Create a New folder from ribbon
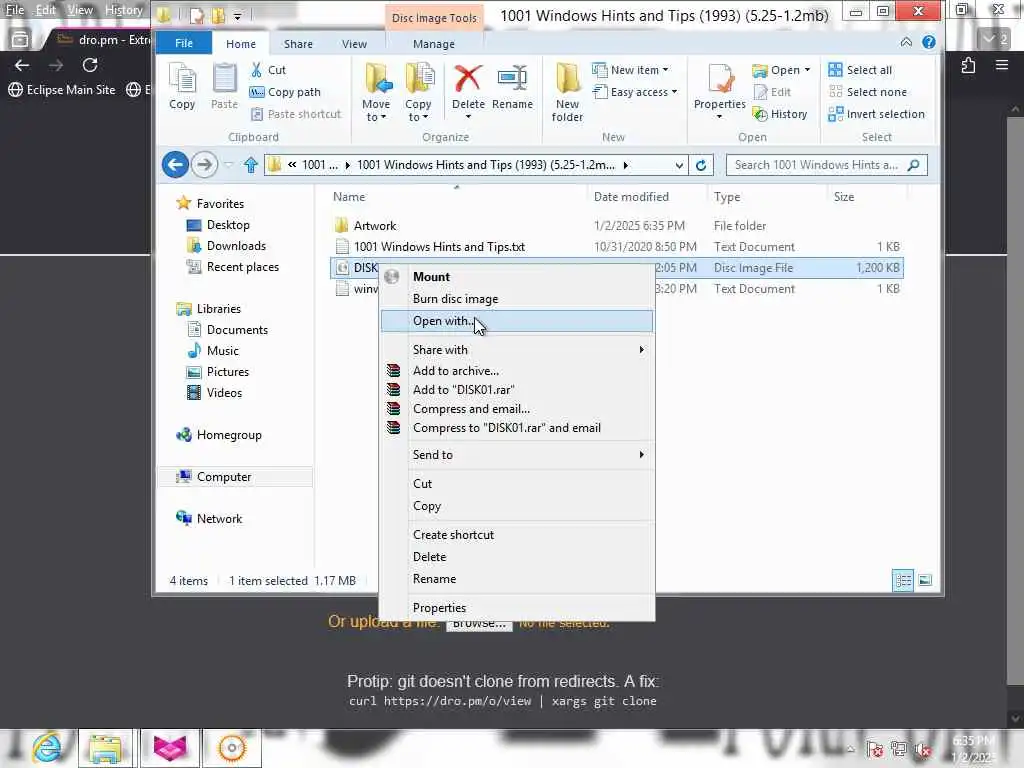 click(567, 92)
